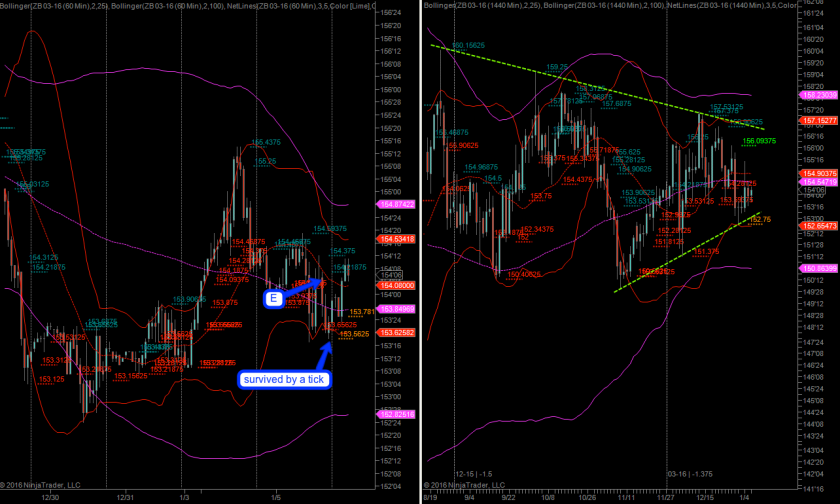Click the 11/11 date label
The height and width of the screenshot is (504, 840).
626,497
